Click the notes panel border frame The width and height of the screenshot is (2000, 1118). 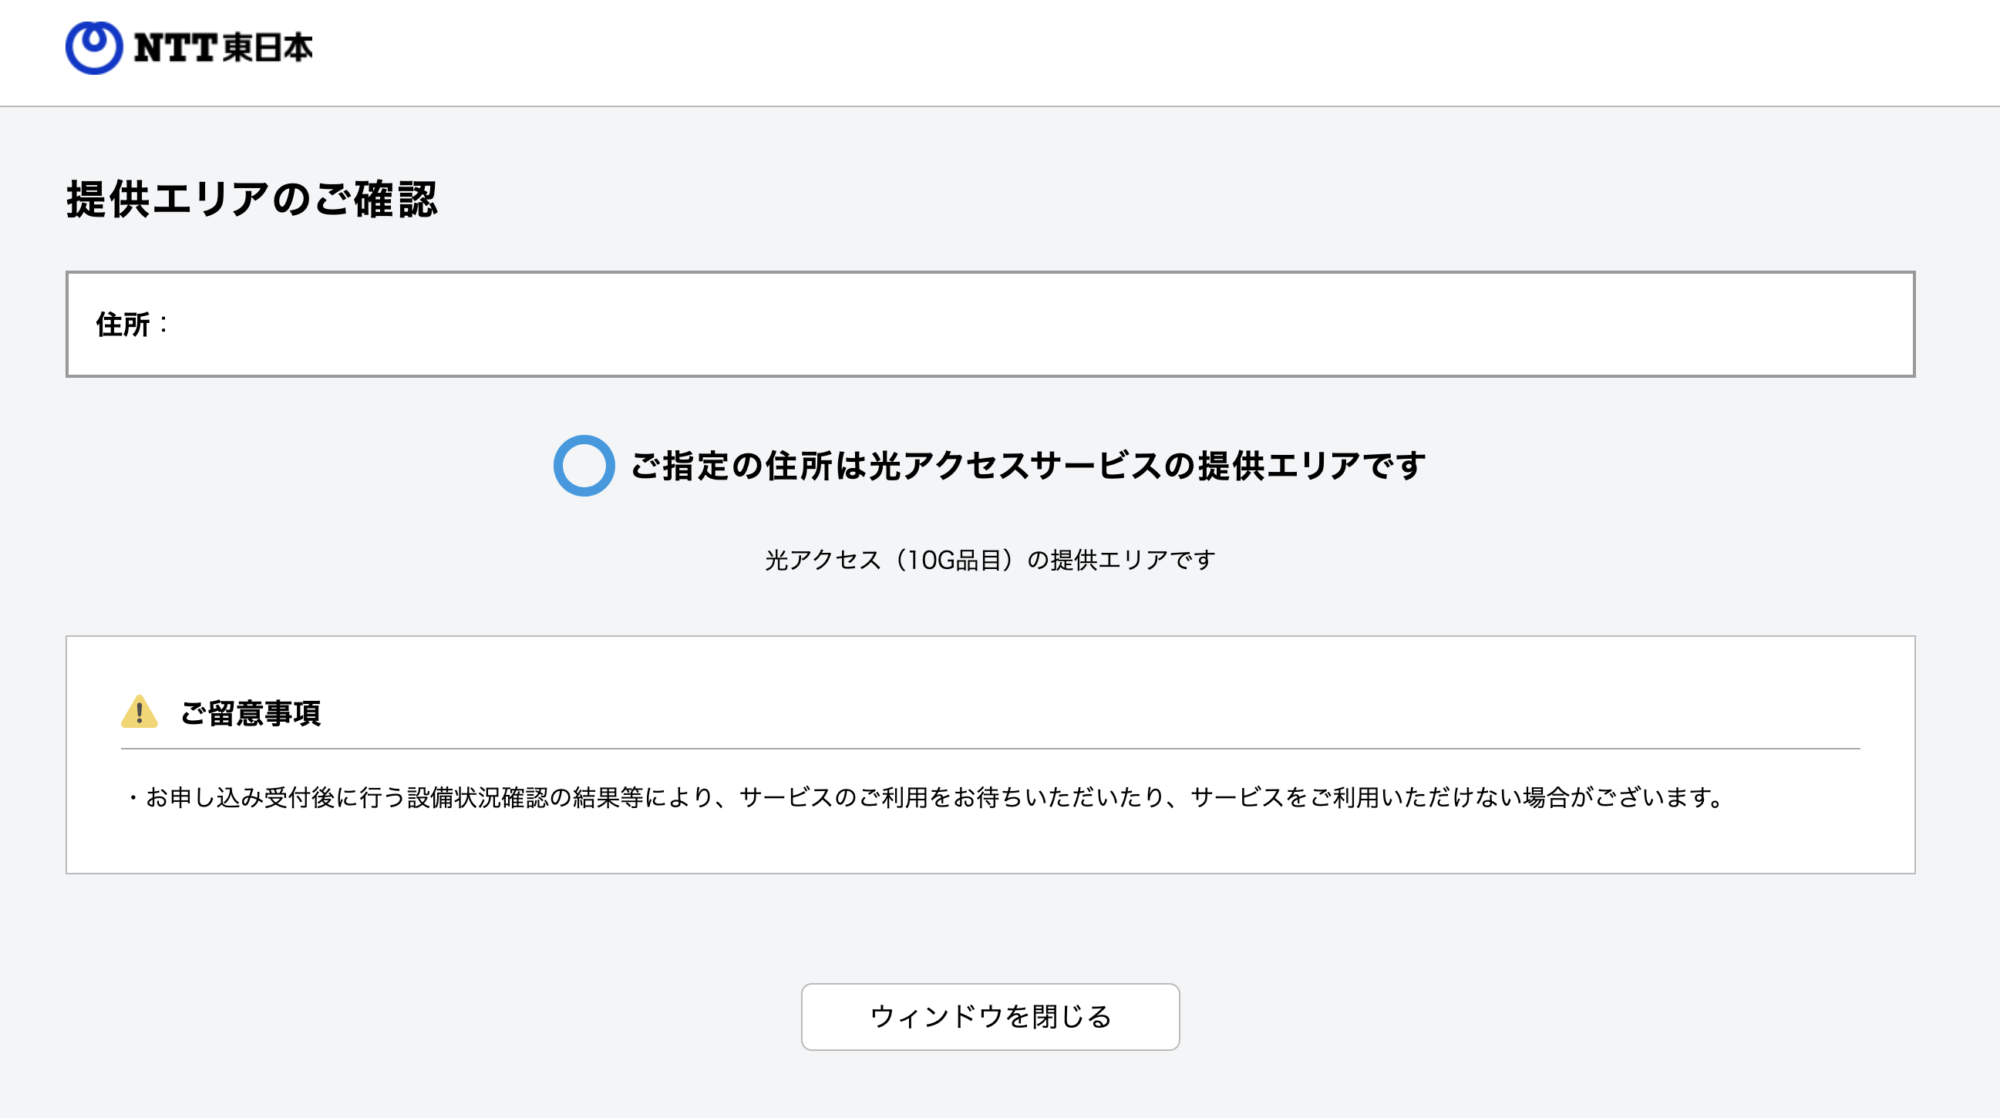(x=989, y=639)
